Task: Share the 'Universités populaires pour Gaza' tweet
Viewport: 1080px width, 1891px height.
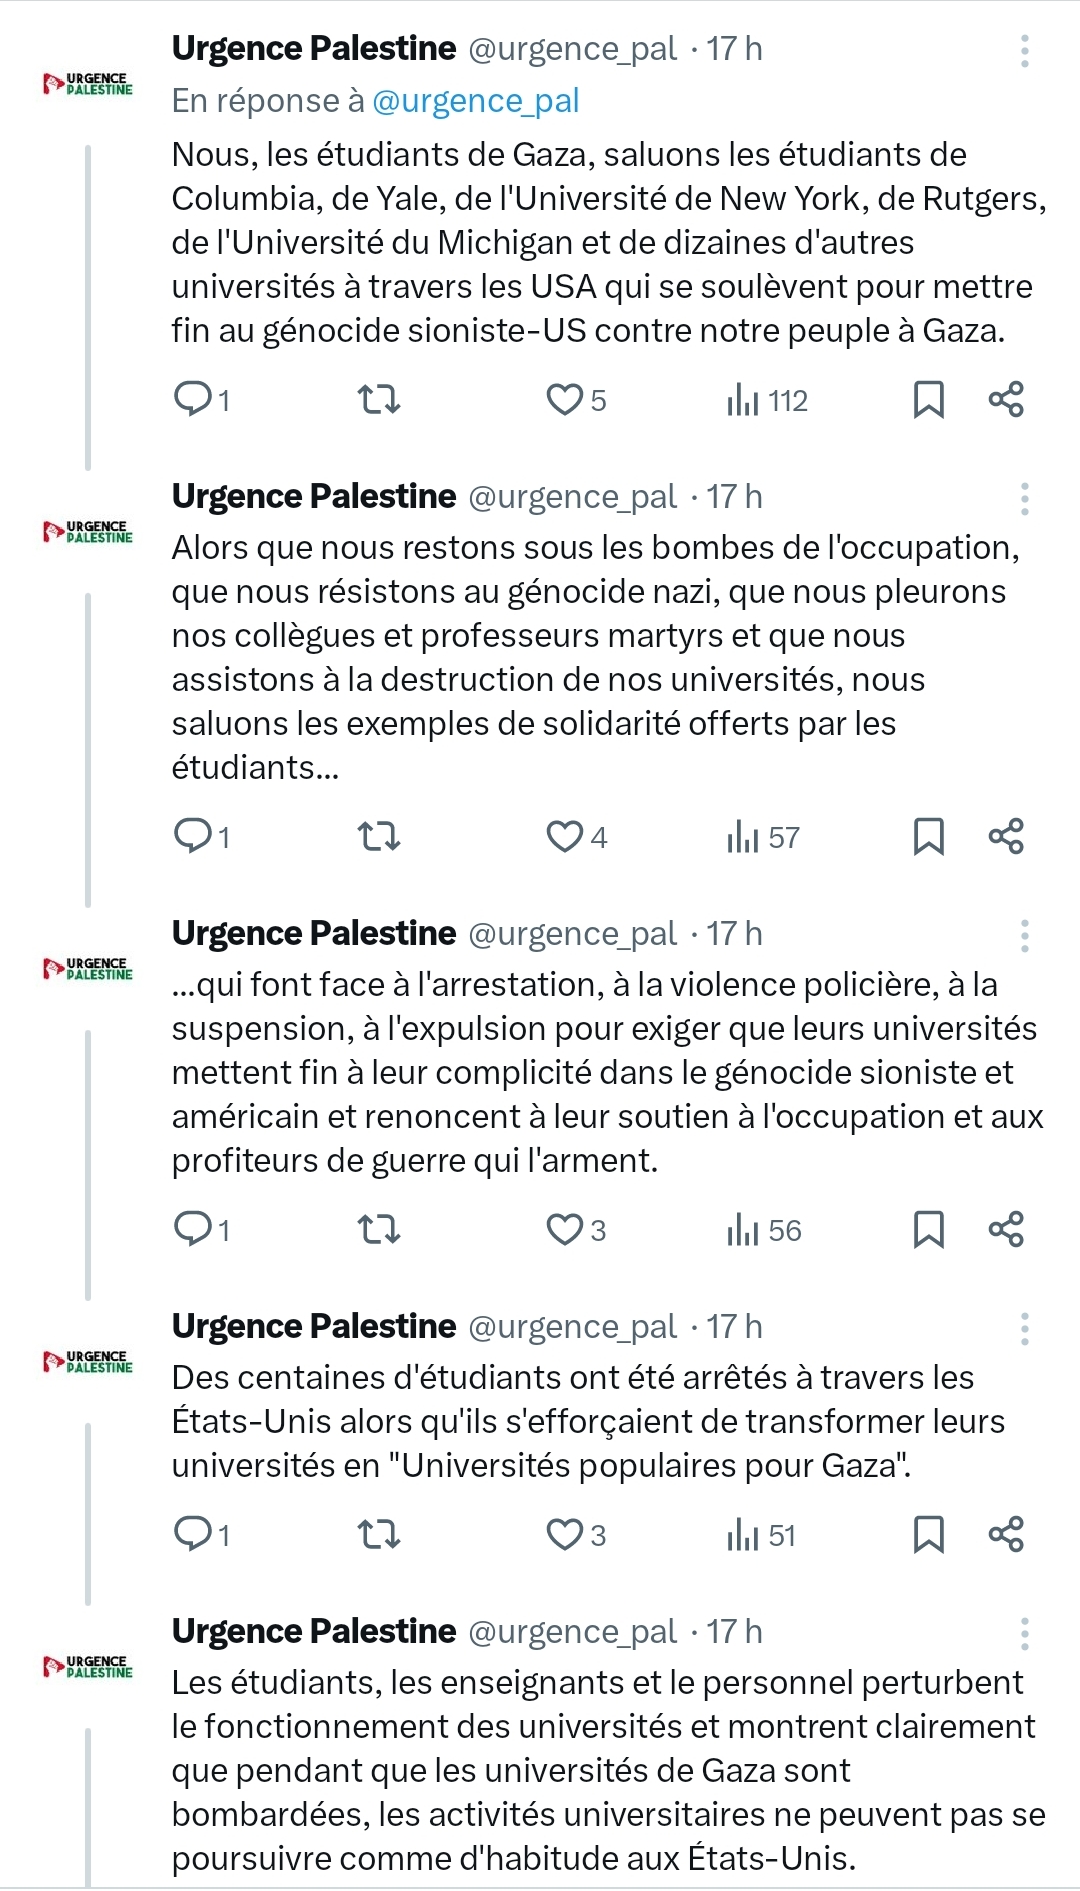Action: pos(1006,1534)
